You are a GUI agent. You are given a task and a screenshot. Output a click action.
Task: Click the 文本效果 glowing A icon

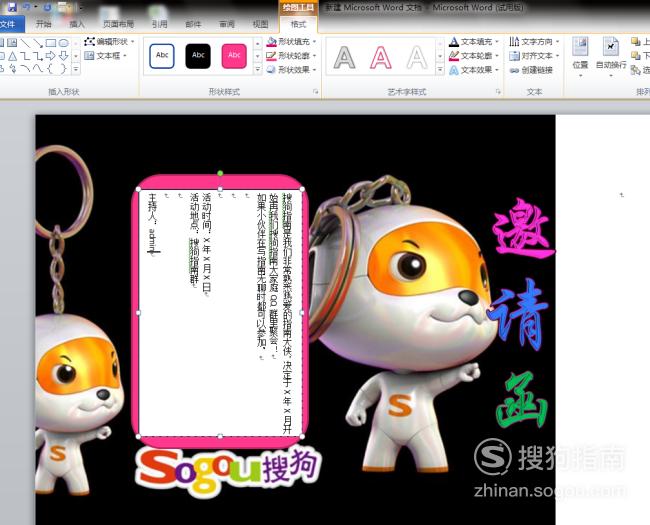point(454,70)
